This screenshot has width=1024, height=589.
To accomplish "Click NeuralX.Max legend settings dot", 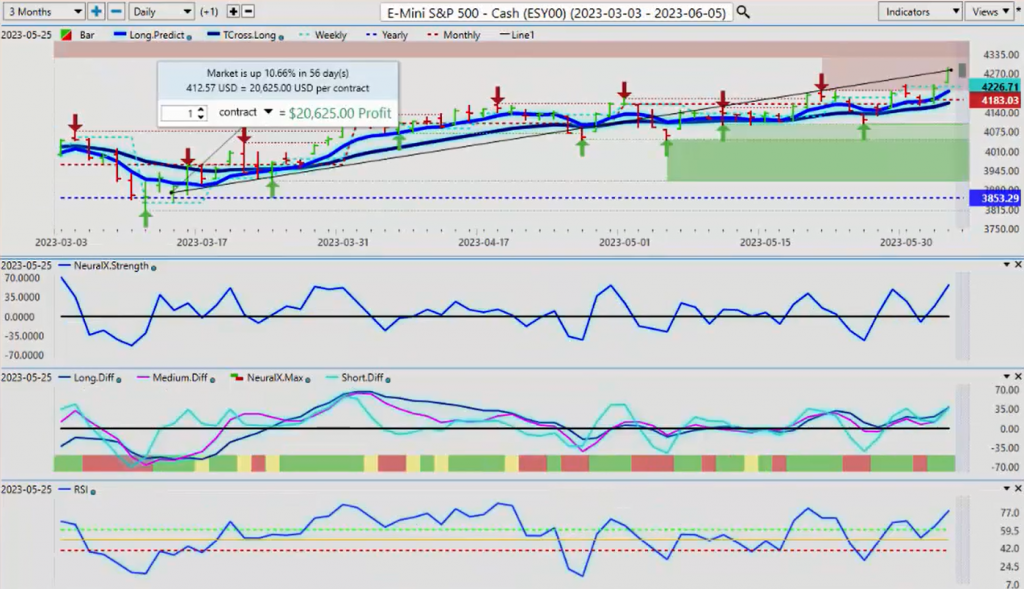I will point(308,379).
